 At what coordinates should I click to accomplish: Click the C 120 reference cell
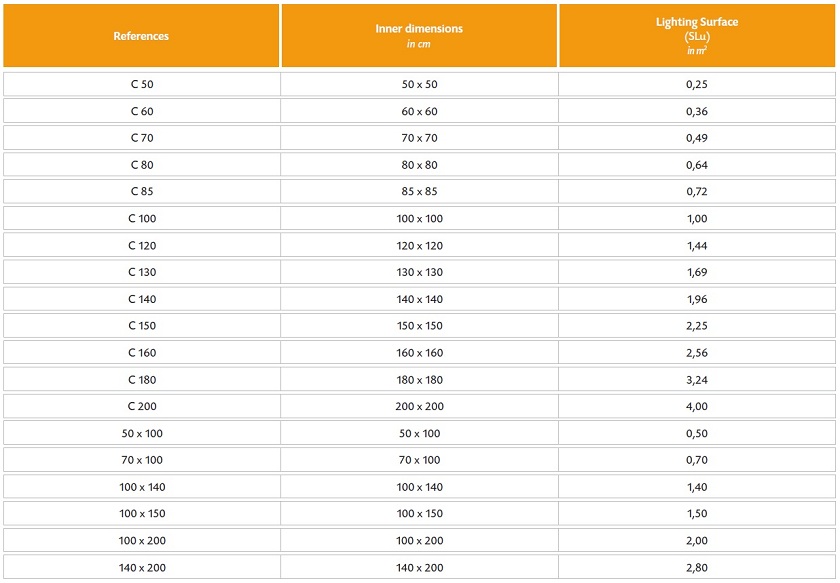(x=141, y=245)
